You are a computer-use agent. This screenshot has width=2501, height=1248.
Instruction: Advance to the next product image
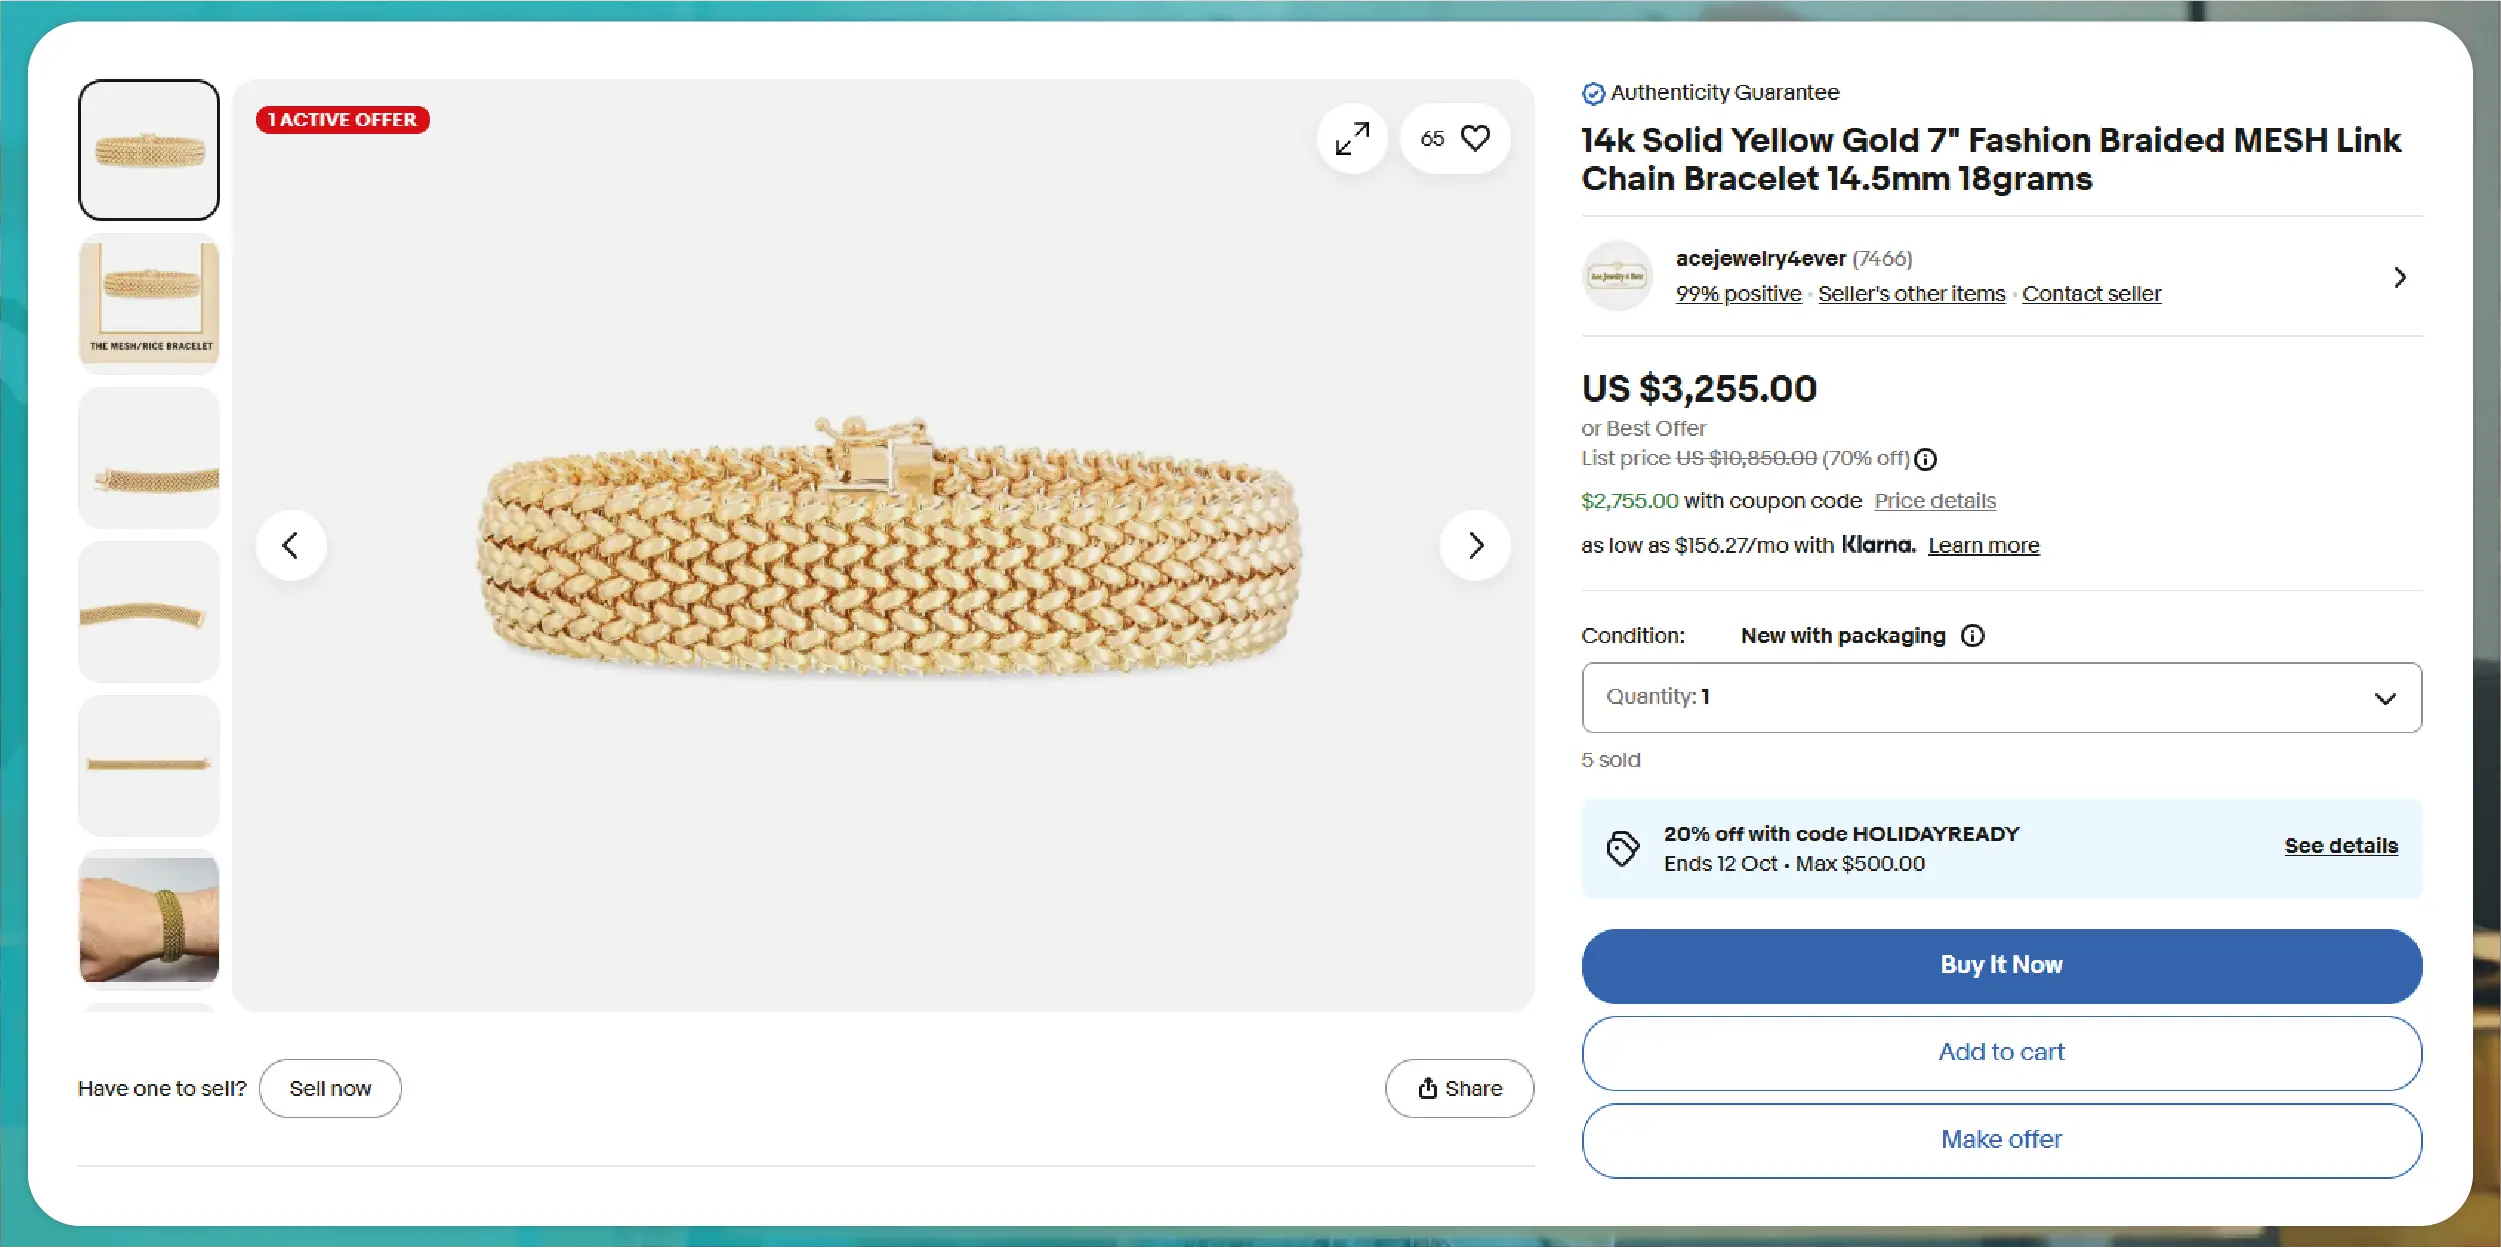[x=1475, y=546]
